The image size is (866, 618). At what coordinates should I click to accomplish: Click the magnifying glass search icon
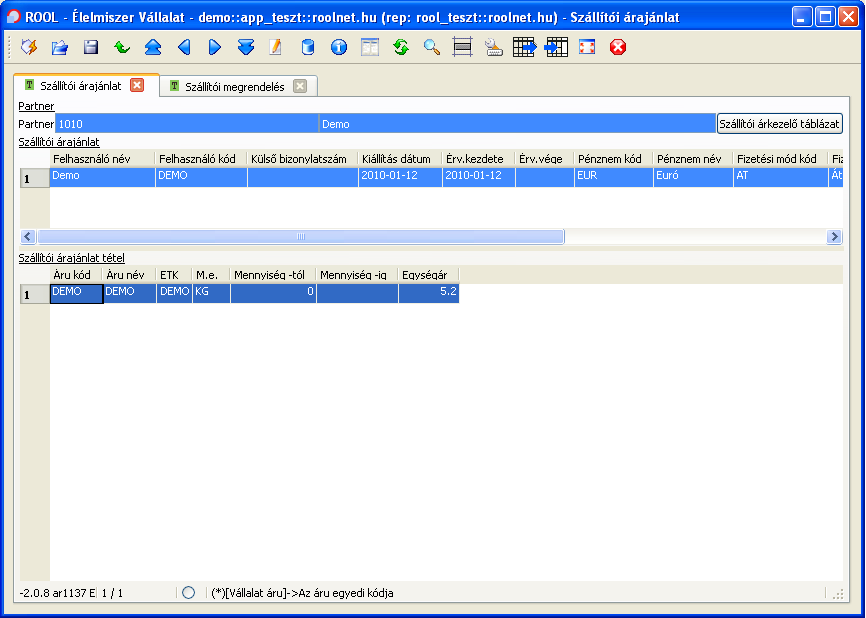(x=431, y=47)
